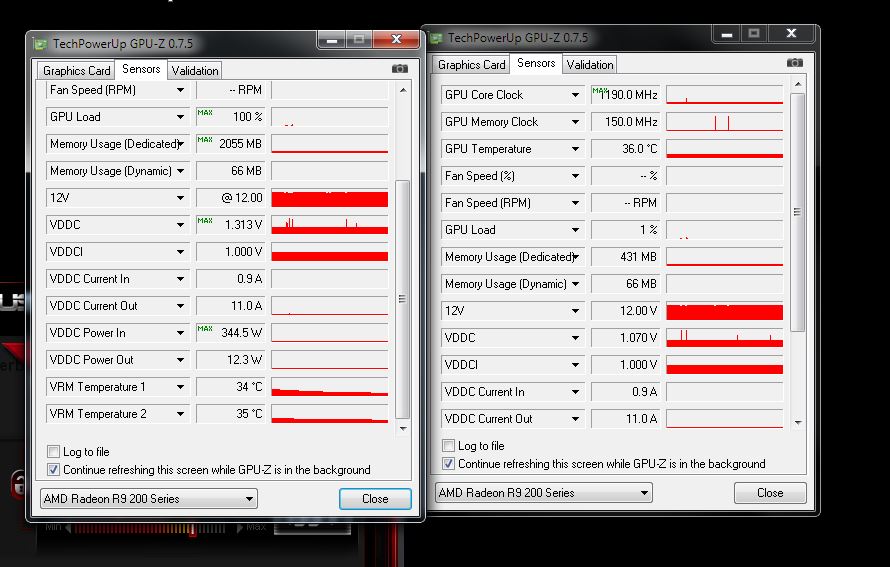Select Sensors tab in right GPU-Z window
The width and height of the screenshot is (890, 567).
[x=536, y=63]
